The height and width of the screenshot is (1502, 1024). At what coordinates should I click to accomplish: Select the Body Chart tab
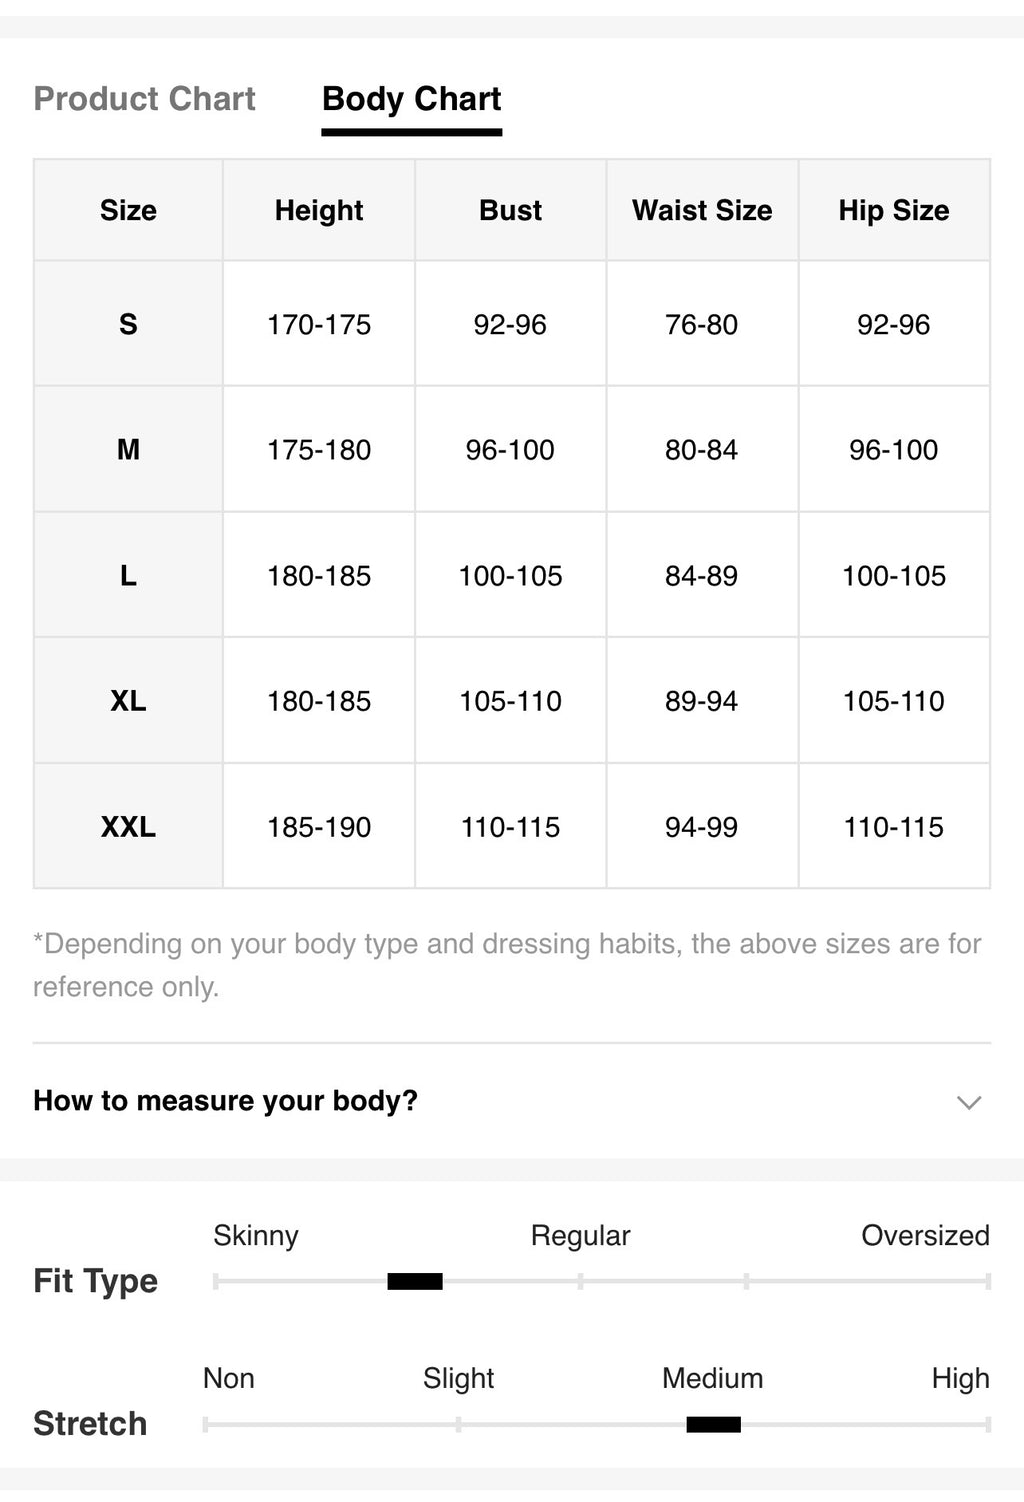pyautogui.click(x=411, y=99)
